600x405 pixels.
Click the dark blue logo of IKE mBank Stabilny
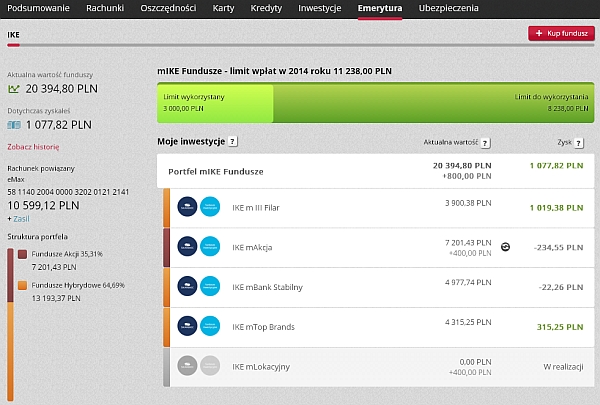pyautogui.click(x=187, y=286)
